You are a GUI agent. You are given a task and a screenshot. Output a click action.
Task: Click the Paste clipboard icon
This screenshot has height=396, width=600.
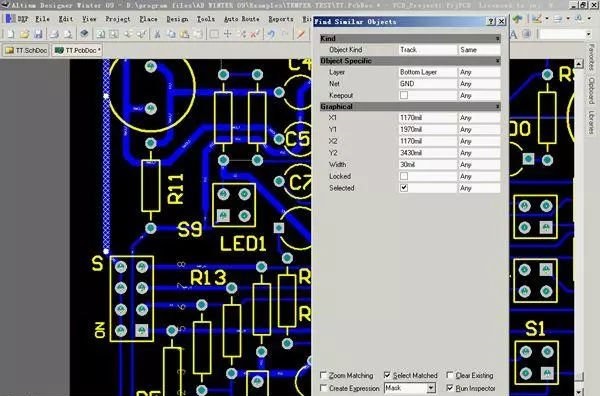[184, 34]
